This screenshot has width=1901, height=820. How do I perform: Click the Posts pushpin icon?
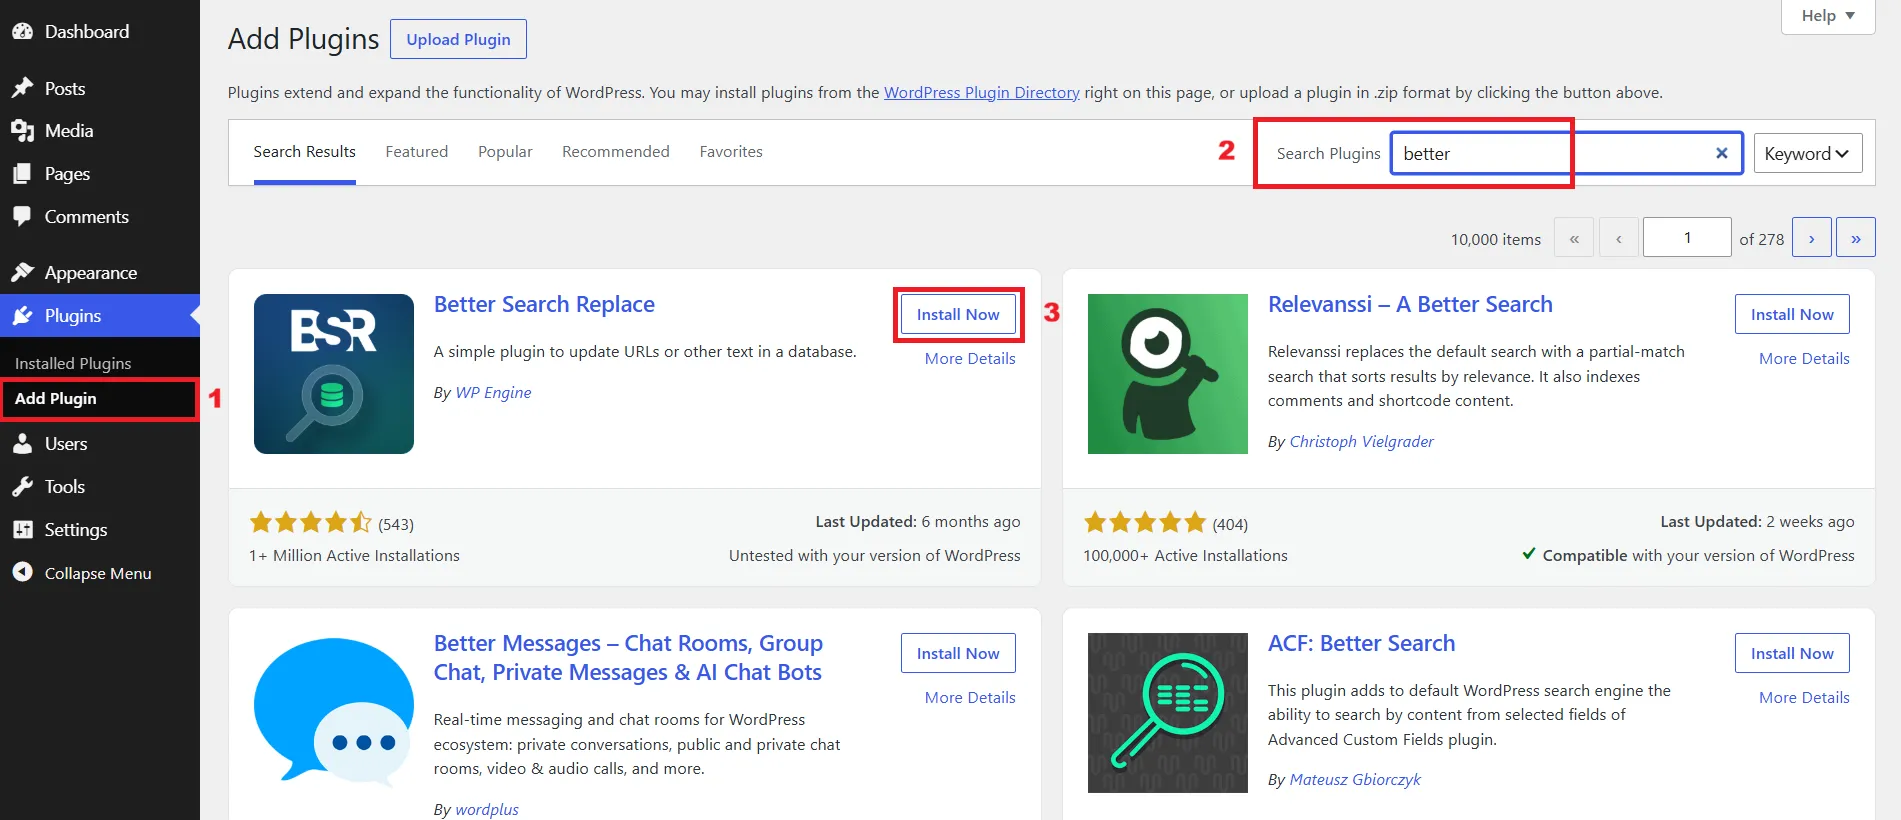tap(22, 88)
